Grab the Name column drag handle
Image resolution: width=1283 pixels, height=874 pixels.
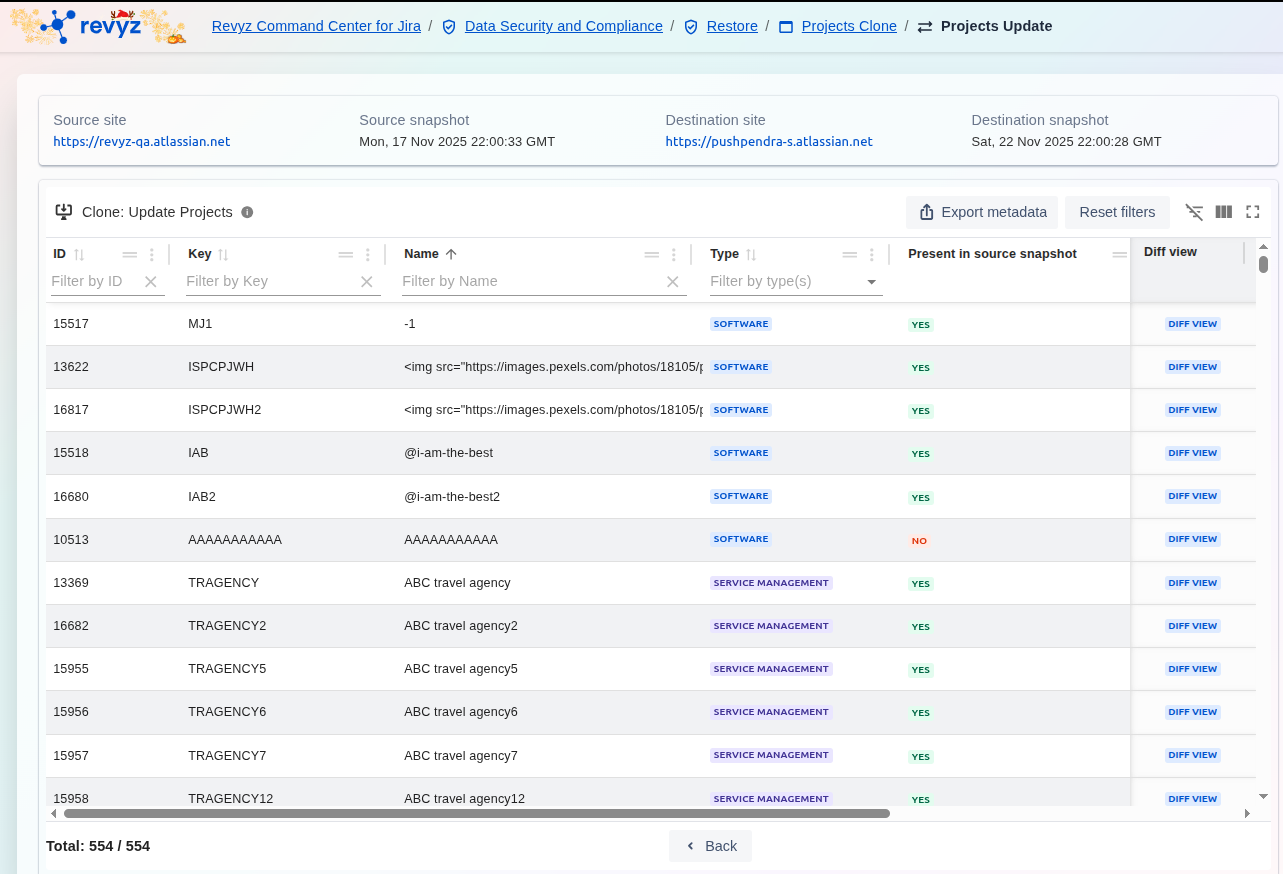(x=652, y=255)
